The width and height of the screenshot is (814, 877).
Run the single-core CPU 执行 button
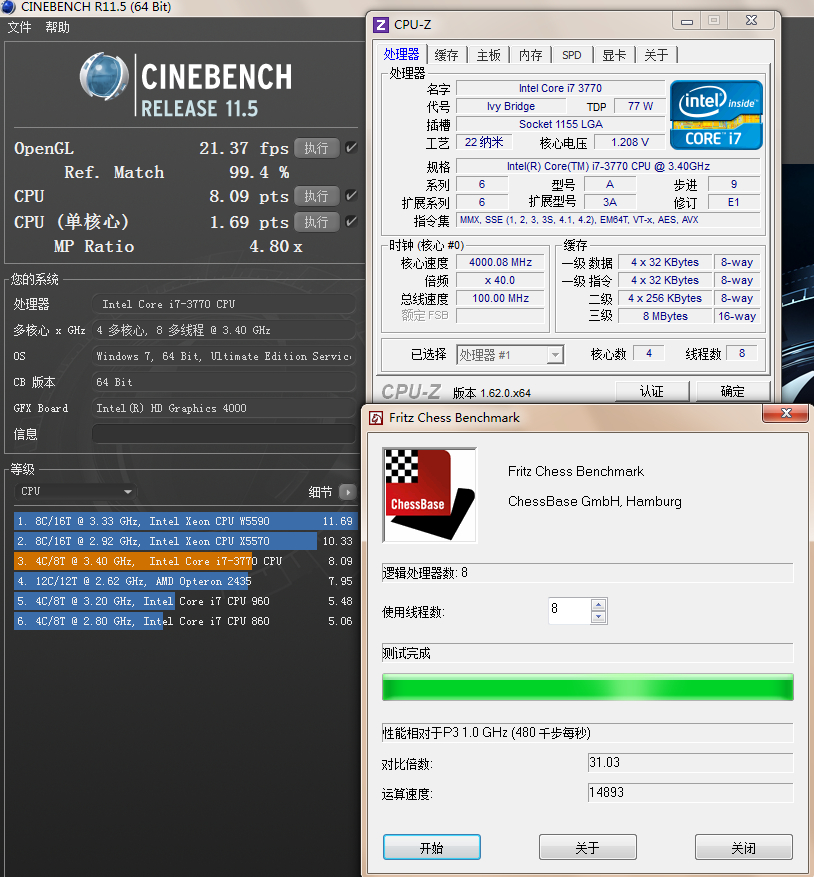coord(317,222)
